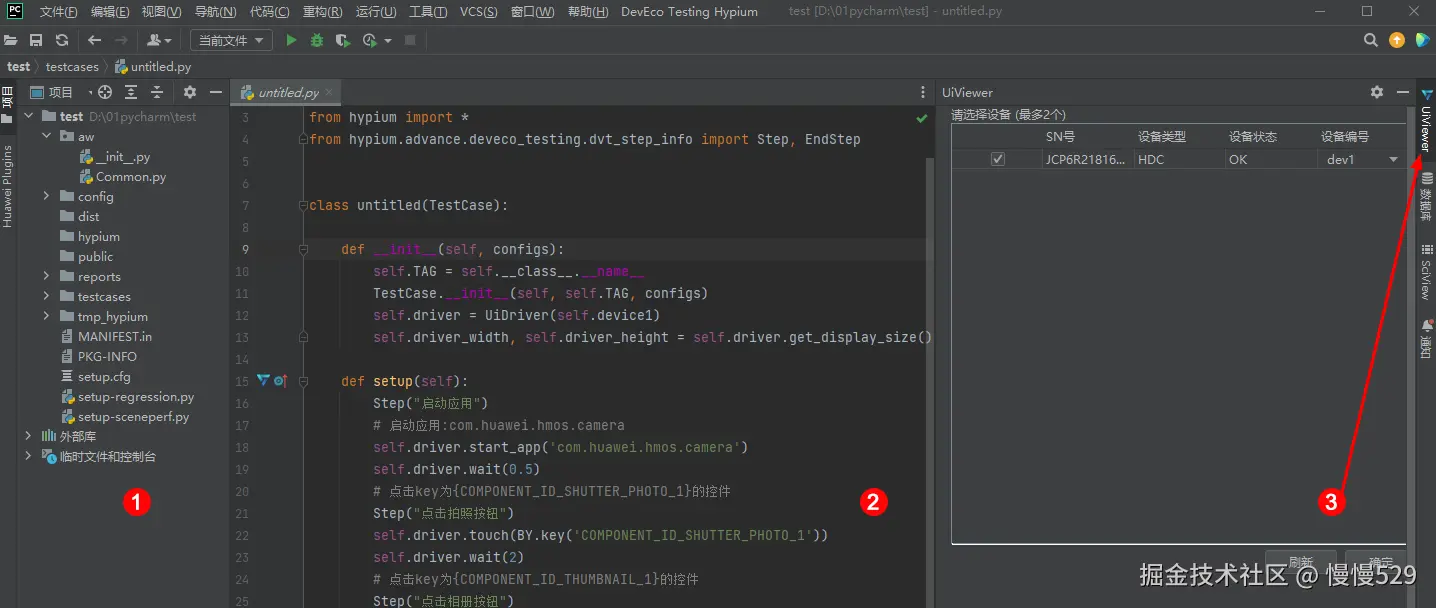Click the sync reload toolbar icon

tap(62, 40)
